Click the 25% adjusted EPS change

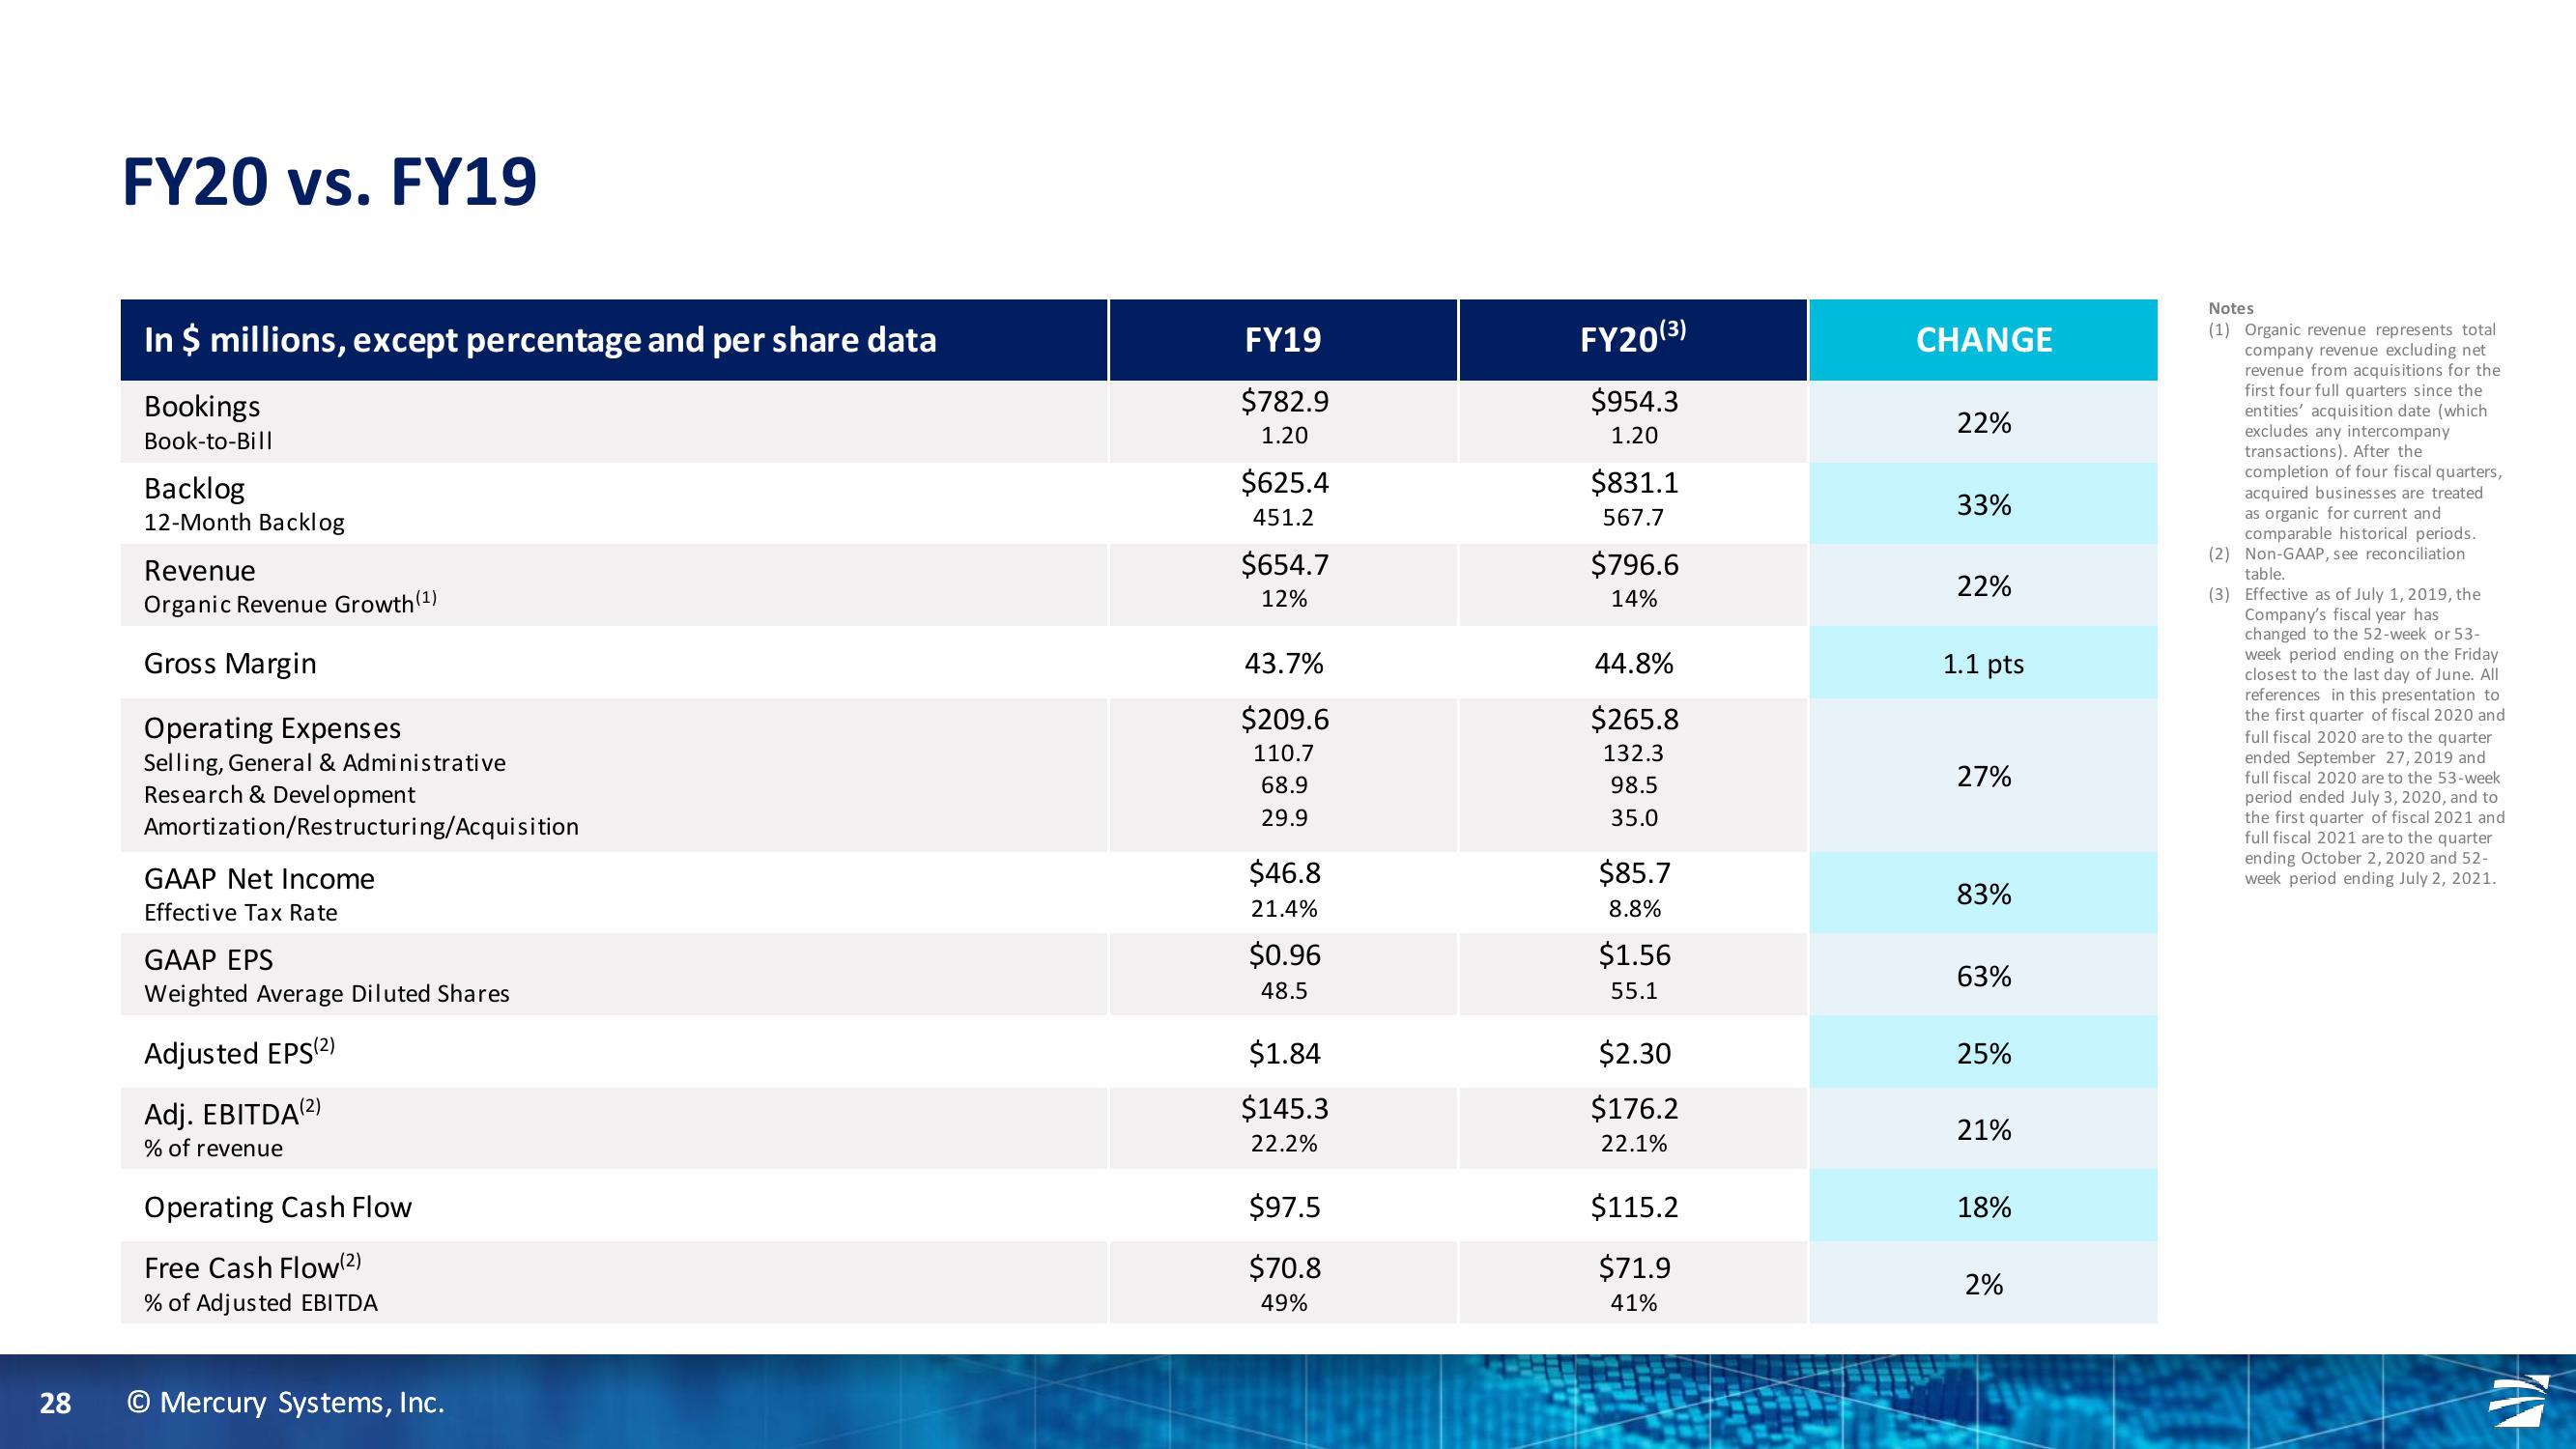(1984, 1053)
